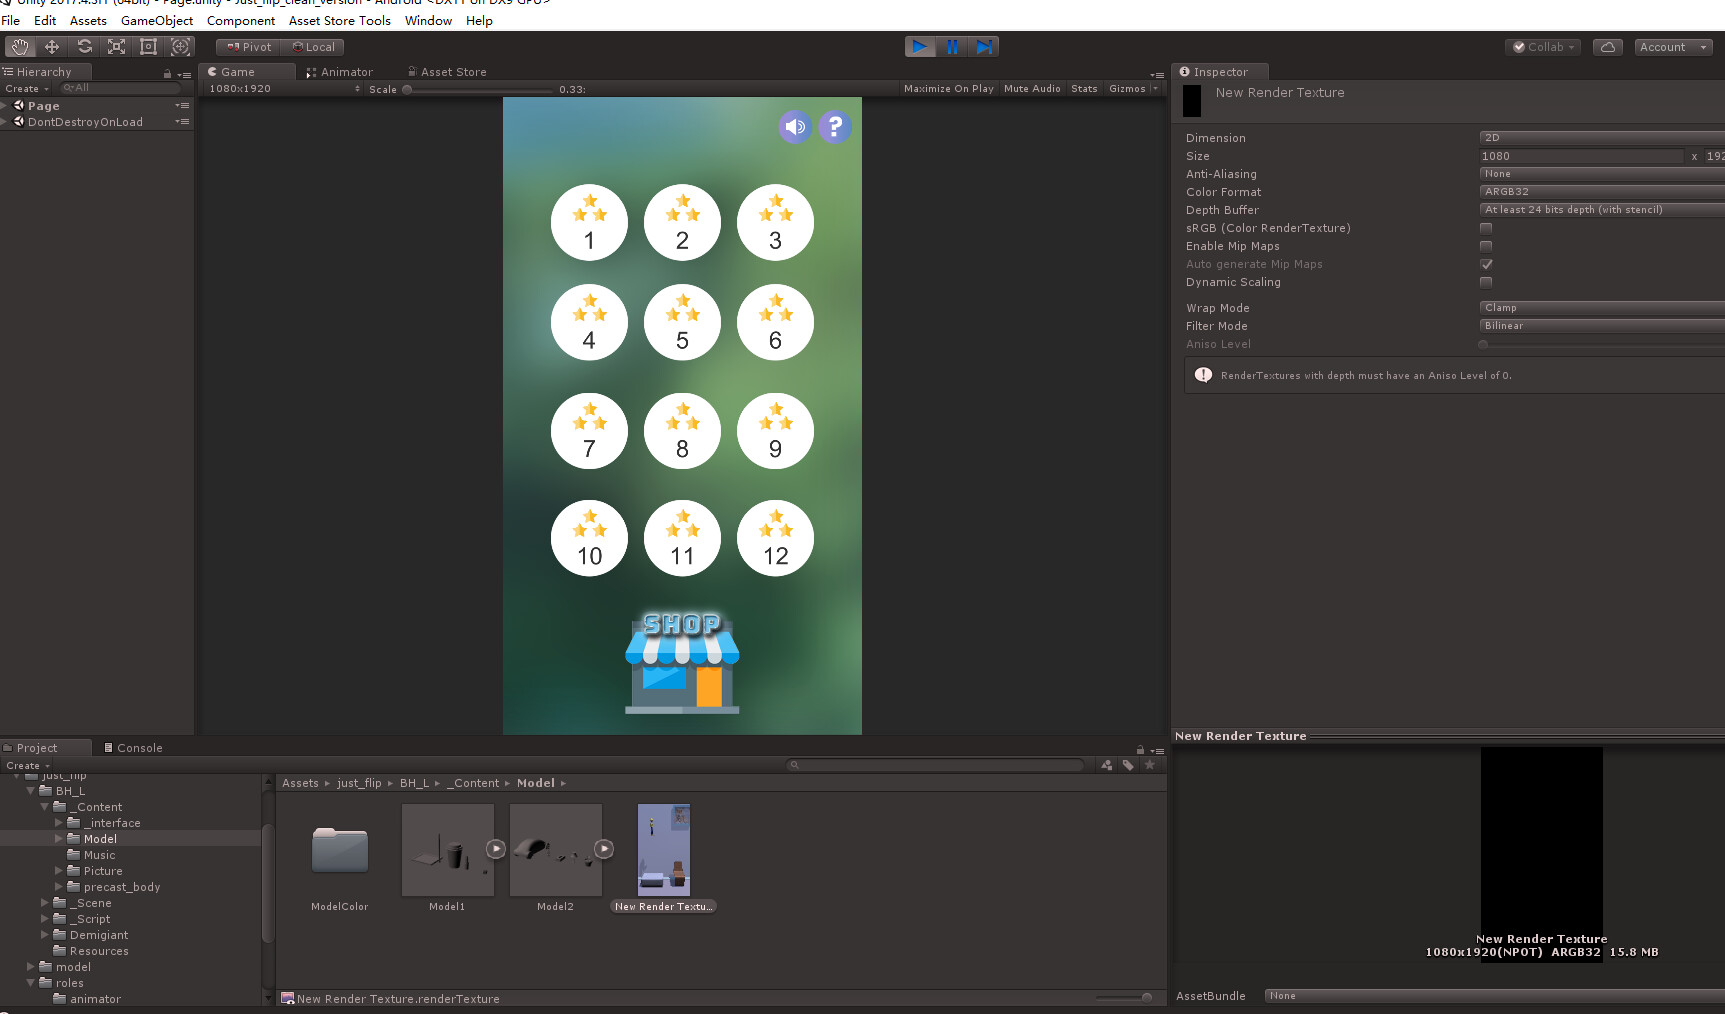This screenshot has height=1014, width=1725.
Task: Switch to the Console tab
Action: click(x=133, y=748)
